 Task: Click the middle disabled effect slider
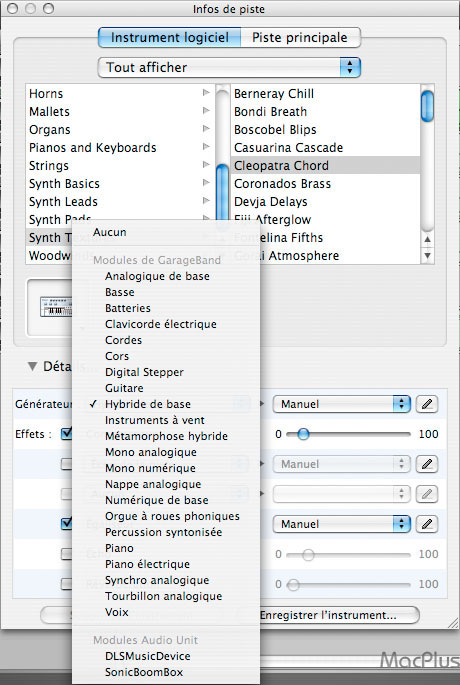click(349, 554)
